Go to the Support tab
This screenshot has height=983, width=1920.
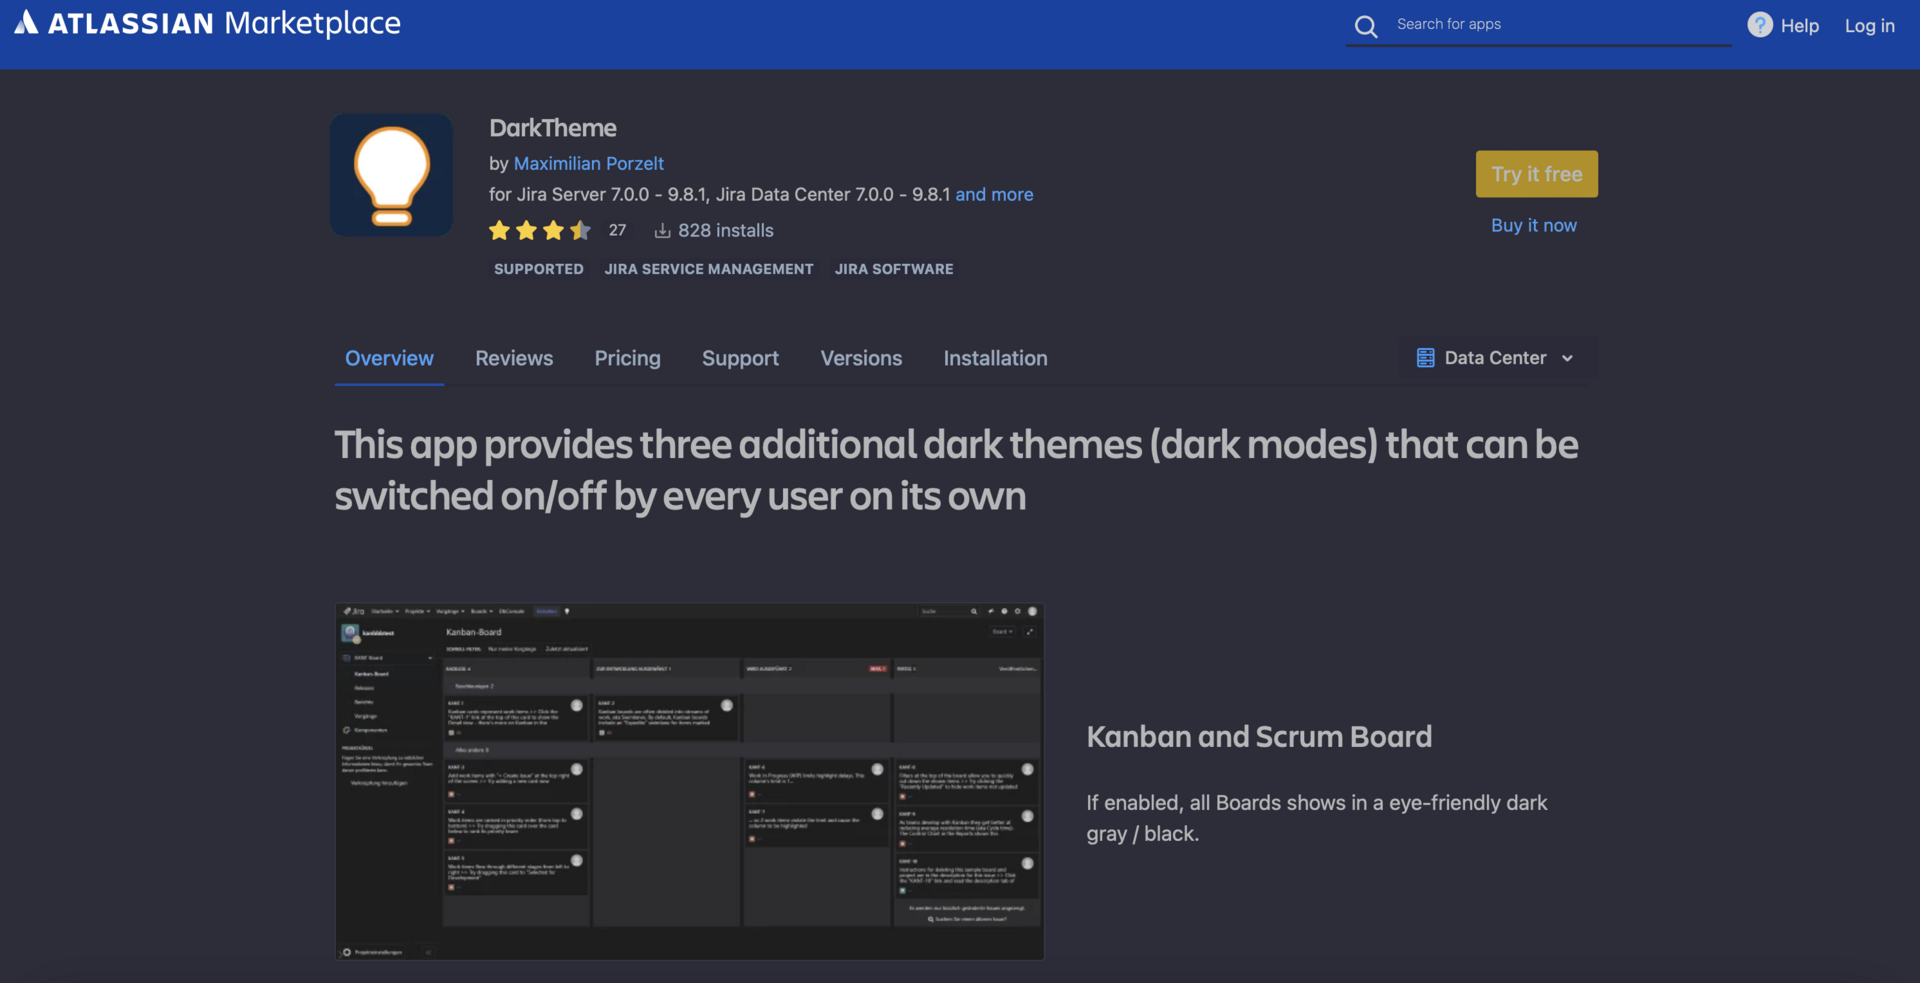point(740,358)
